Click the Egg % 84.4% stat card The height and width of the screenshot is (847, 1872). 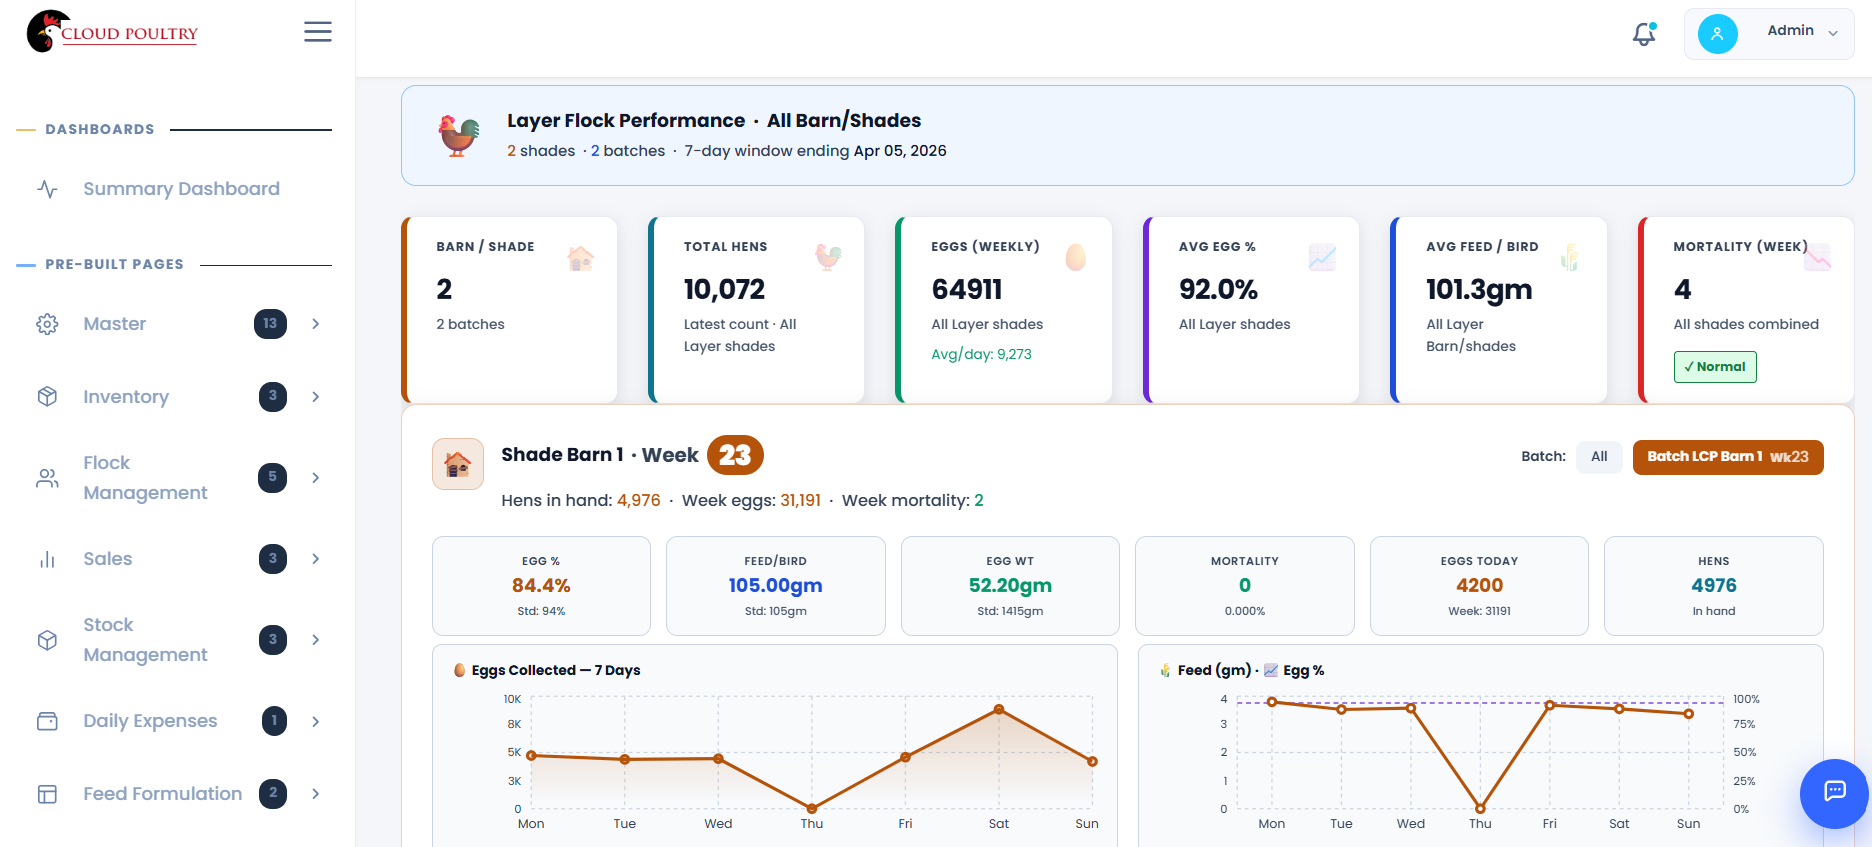[x=541, y=586]
